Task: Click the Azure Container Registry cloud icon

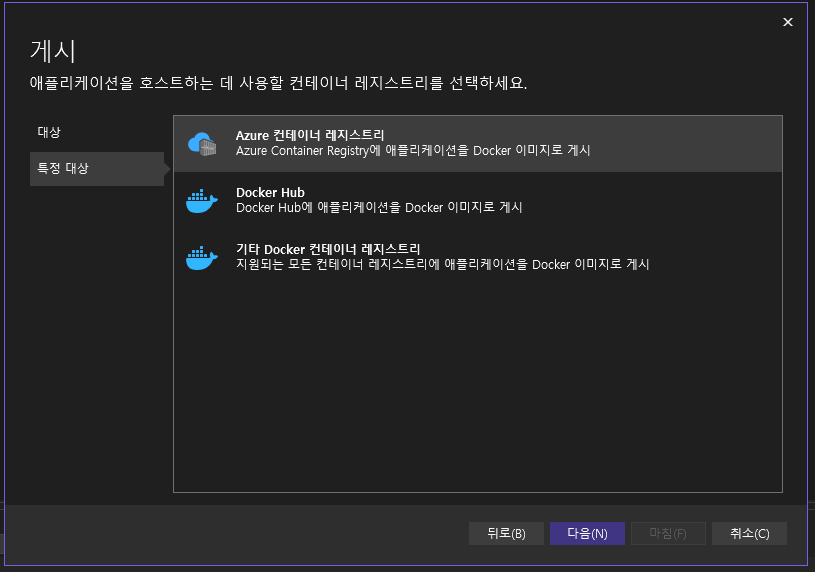Action: pos(202,144)
